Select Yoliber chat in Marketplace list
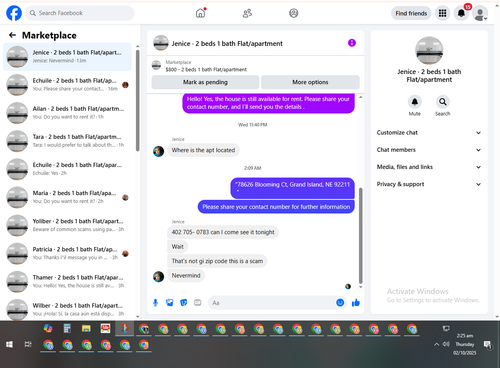The width and height of the screenshot is (500, 368). [x=67, y=225]
